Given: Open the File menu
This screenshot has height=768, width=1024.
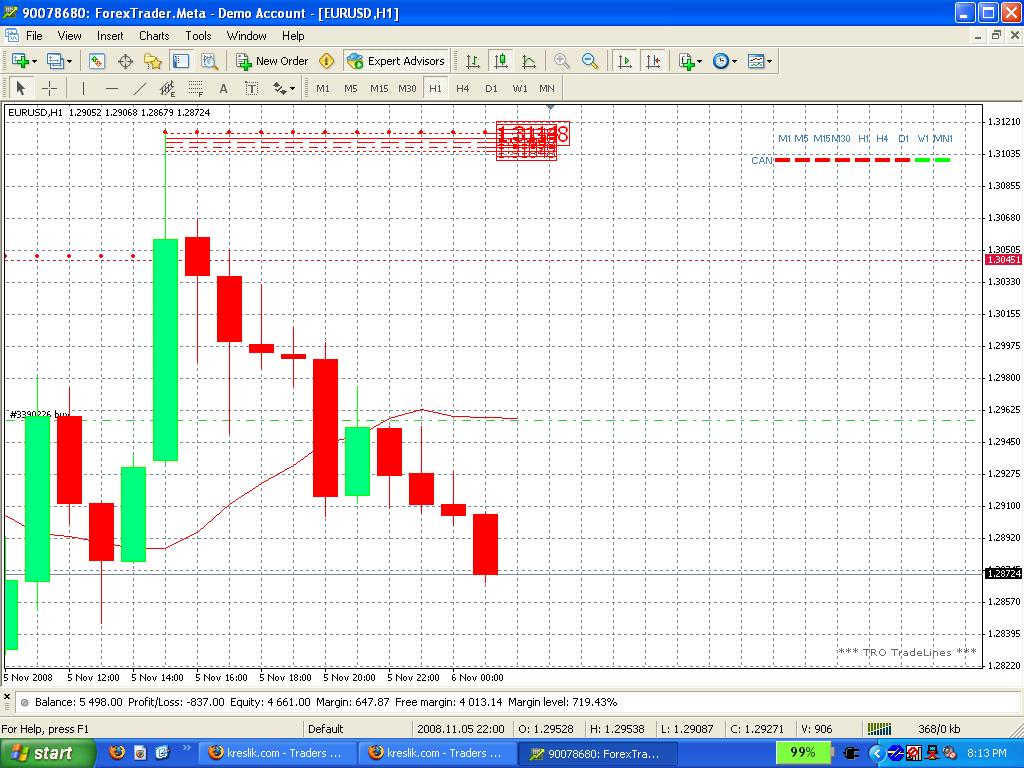Looking at the screenshot, I should click(x=34, y=36).
